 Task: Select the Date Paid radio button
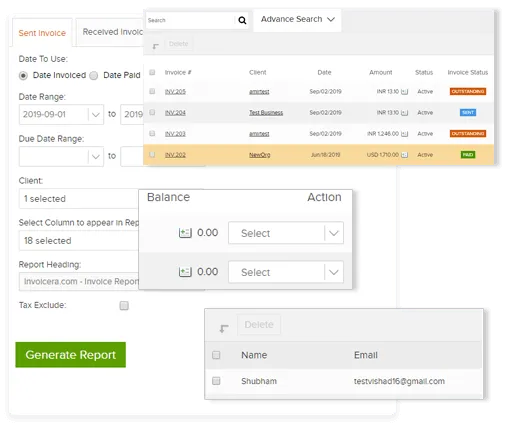94,75
